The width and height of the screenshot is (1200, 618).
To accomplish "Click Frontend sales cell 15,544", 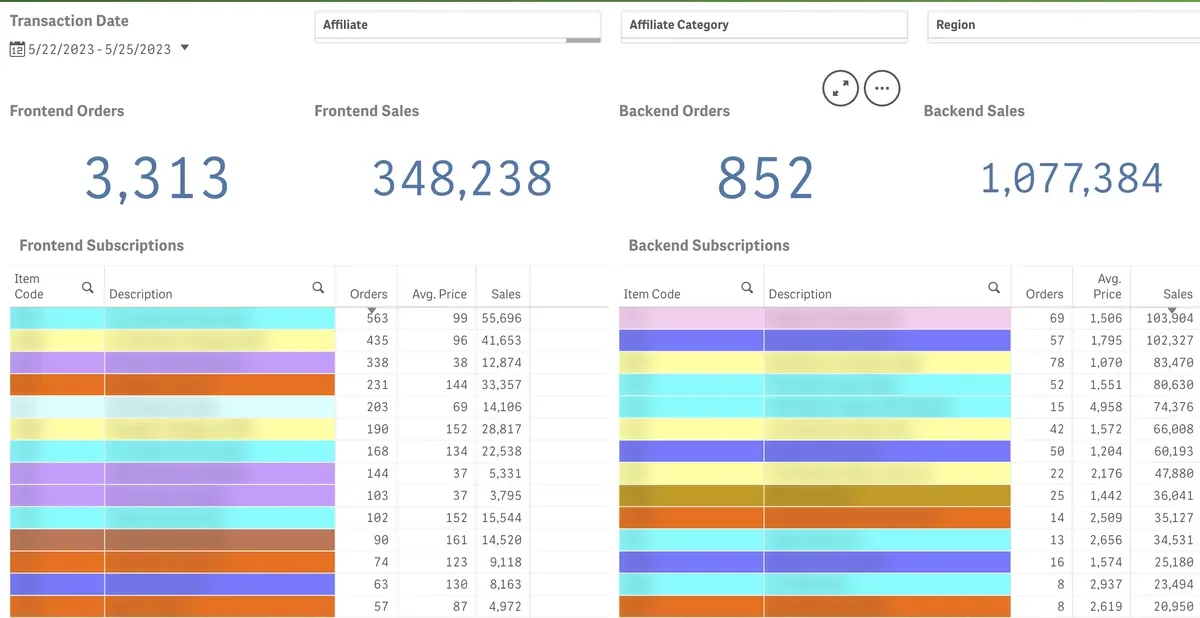I will tap(501, 517).
